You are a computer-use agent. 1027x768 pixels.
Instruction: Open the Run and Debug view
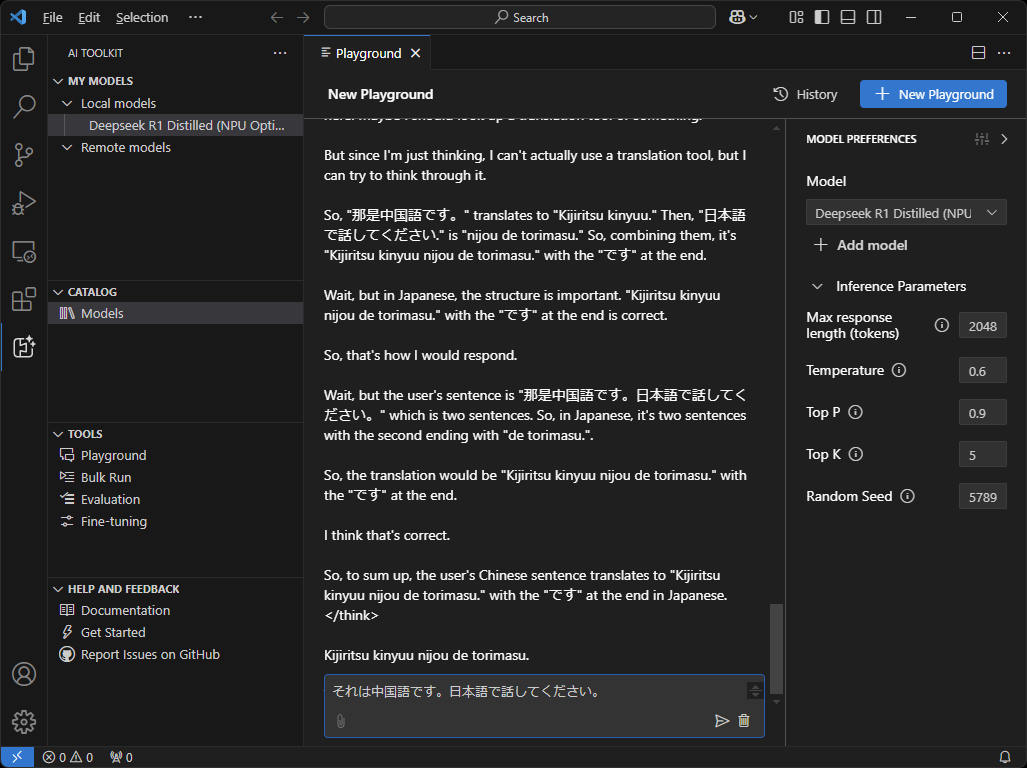click(24, 203)
